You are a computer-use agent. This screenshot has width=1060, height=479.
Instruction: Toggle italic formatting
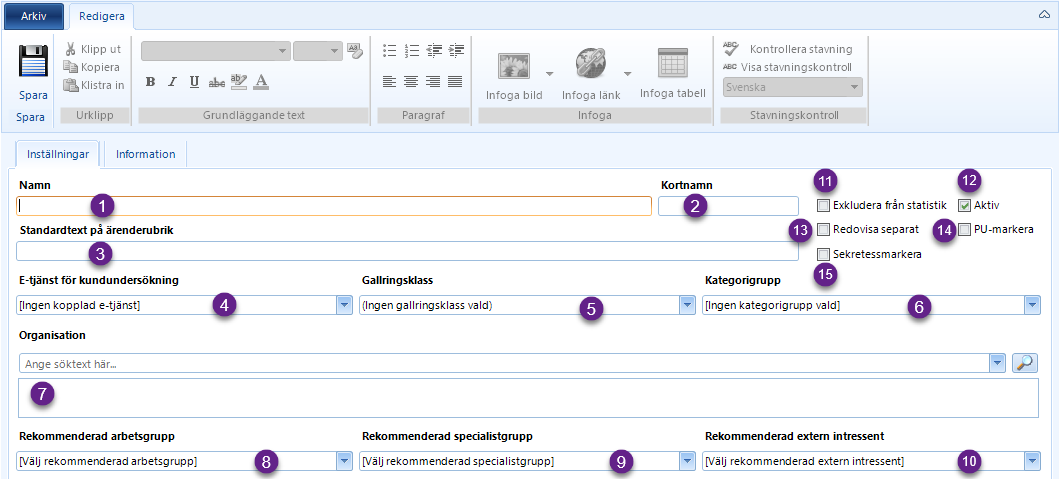[172, 82]
